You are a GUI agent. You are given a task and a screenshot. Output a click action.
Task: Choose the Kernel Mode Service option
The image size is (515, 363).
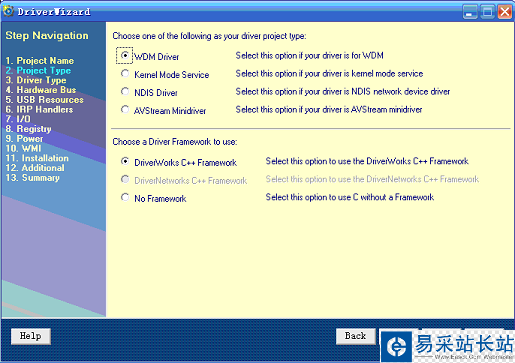point(125,73)
